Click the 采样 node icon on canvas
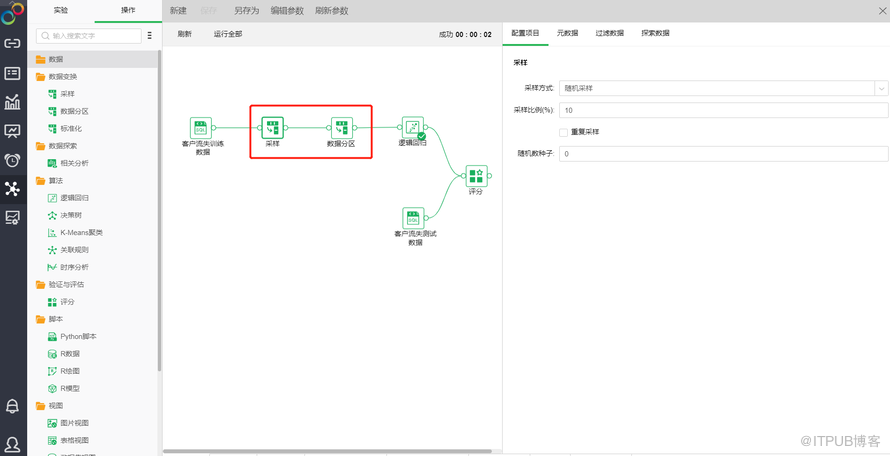 pos(272,128)
